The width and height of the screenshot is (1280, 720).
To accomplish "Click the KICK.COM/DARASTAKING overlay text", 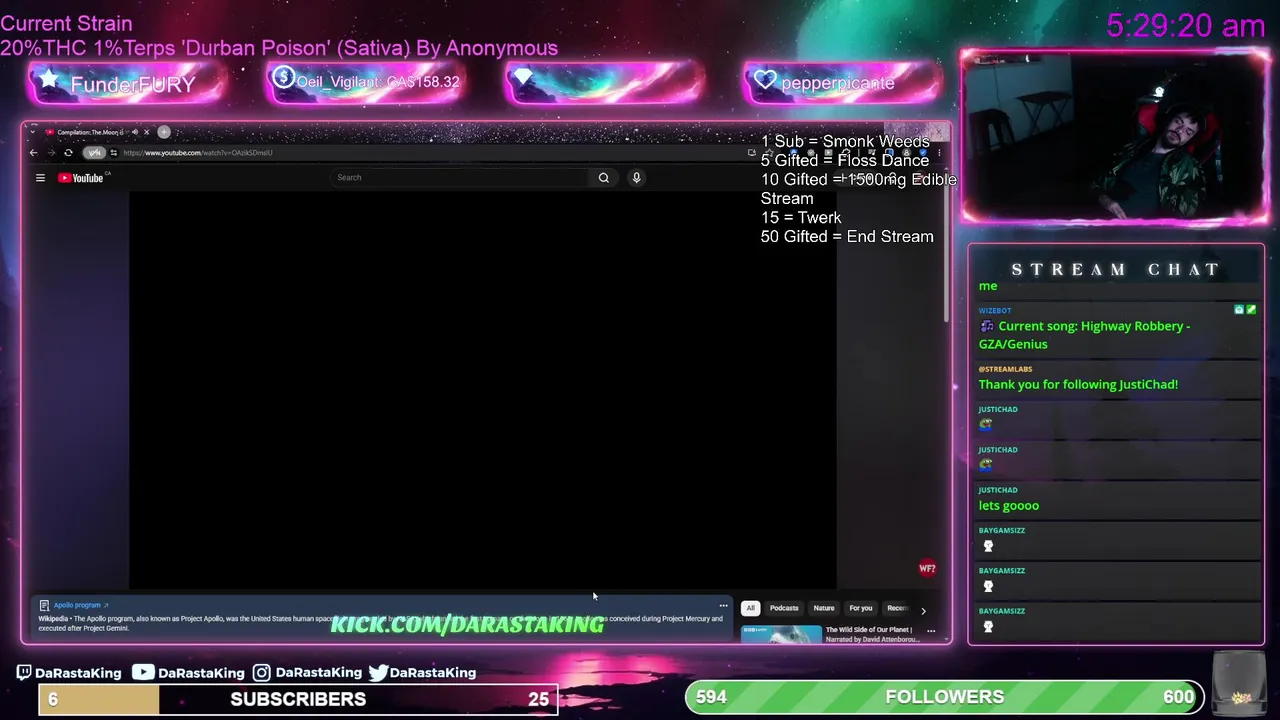I will point(467,625).
